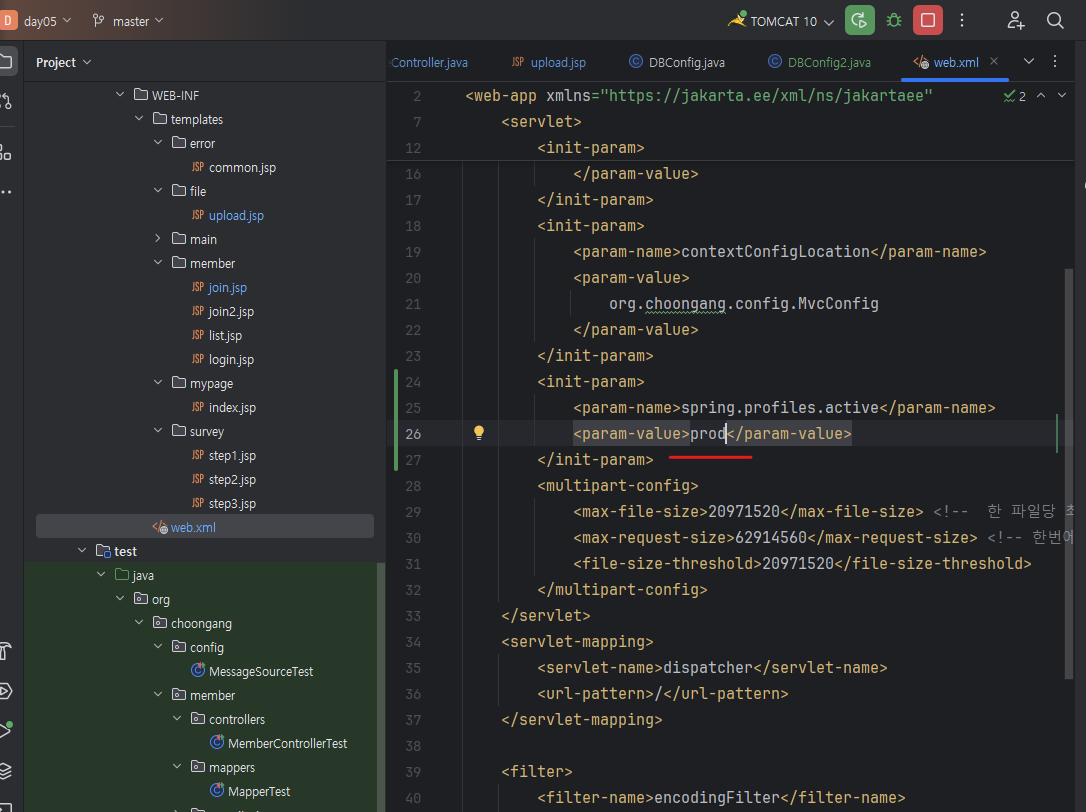Viewport: 1086px width, 812px height.
Task: Collapse the test folder
Action: pos(82,550)
